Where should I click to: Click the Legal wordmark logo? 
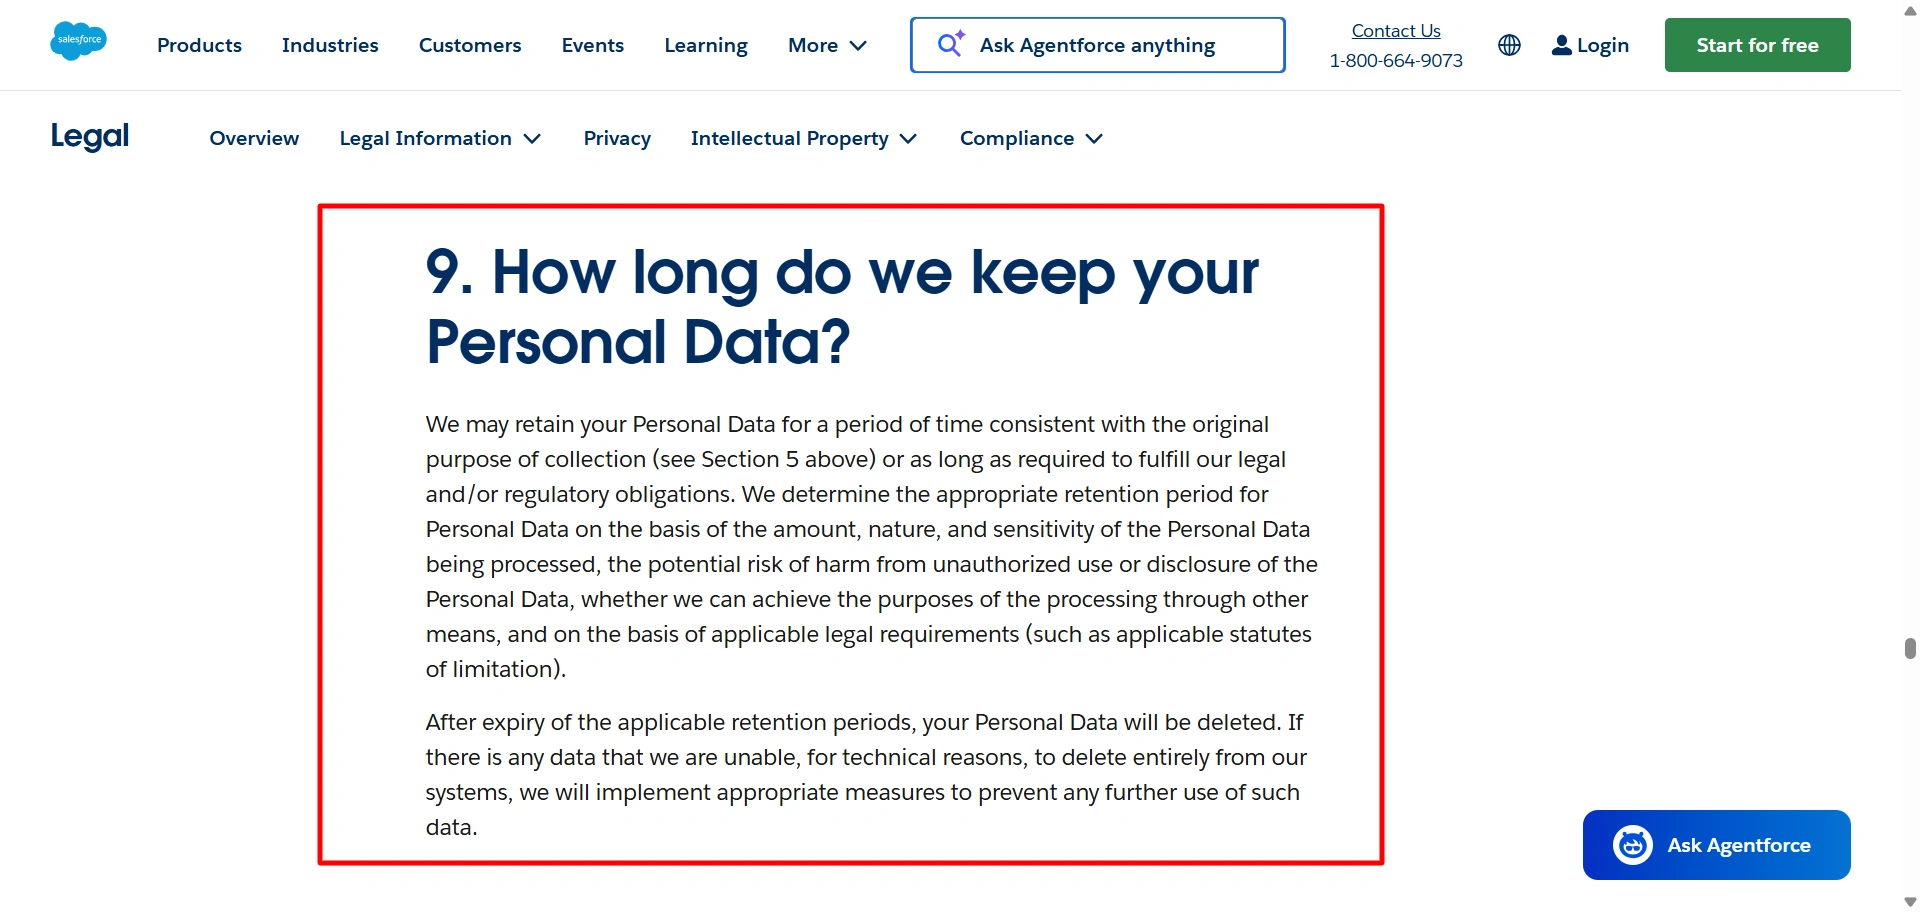pos(89,136)
